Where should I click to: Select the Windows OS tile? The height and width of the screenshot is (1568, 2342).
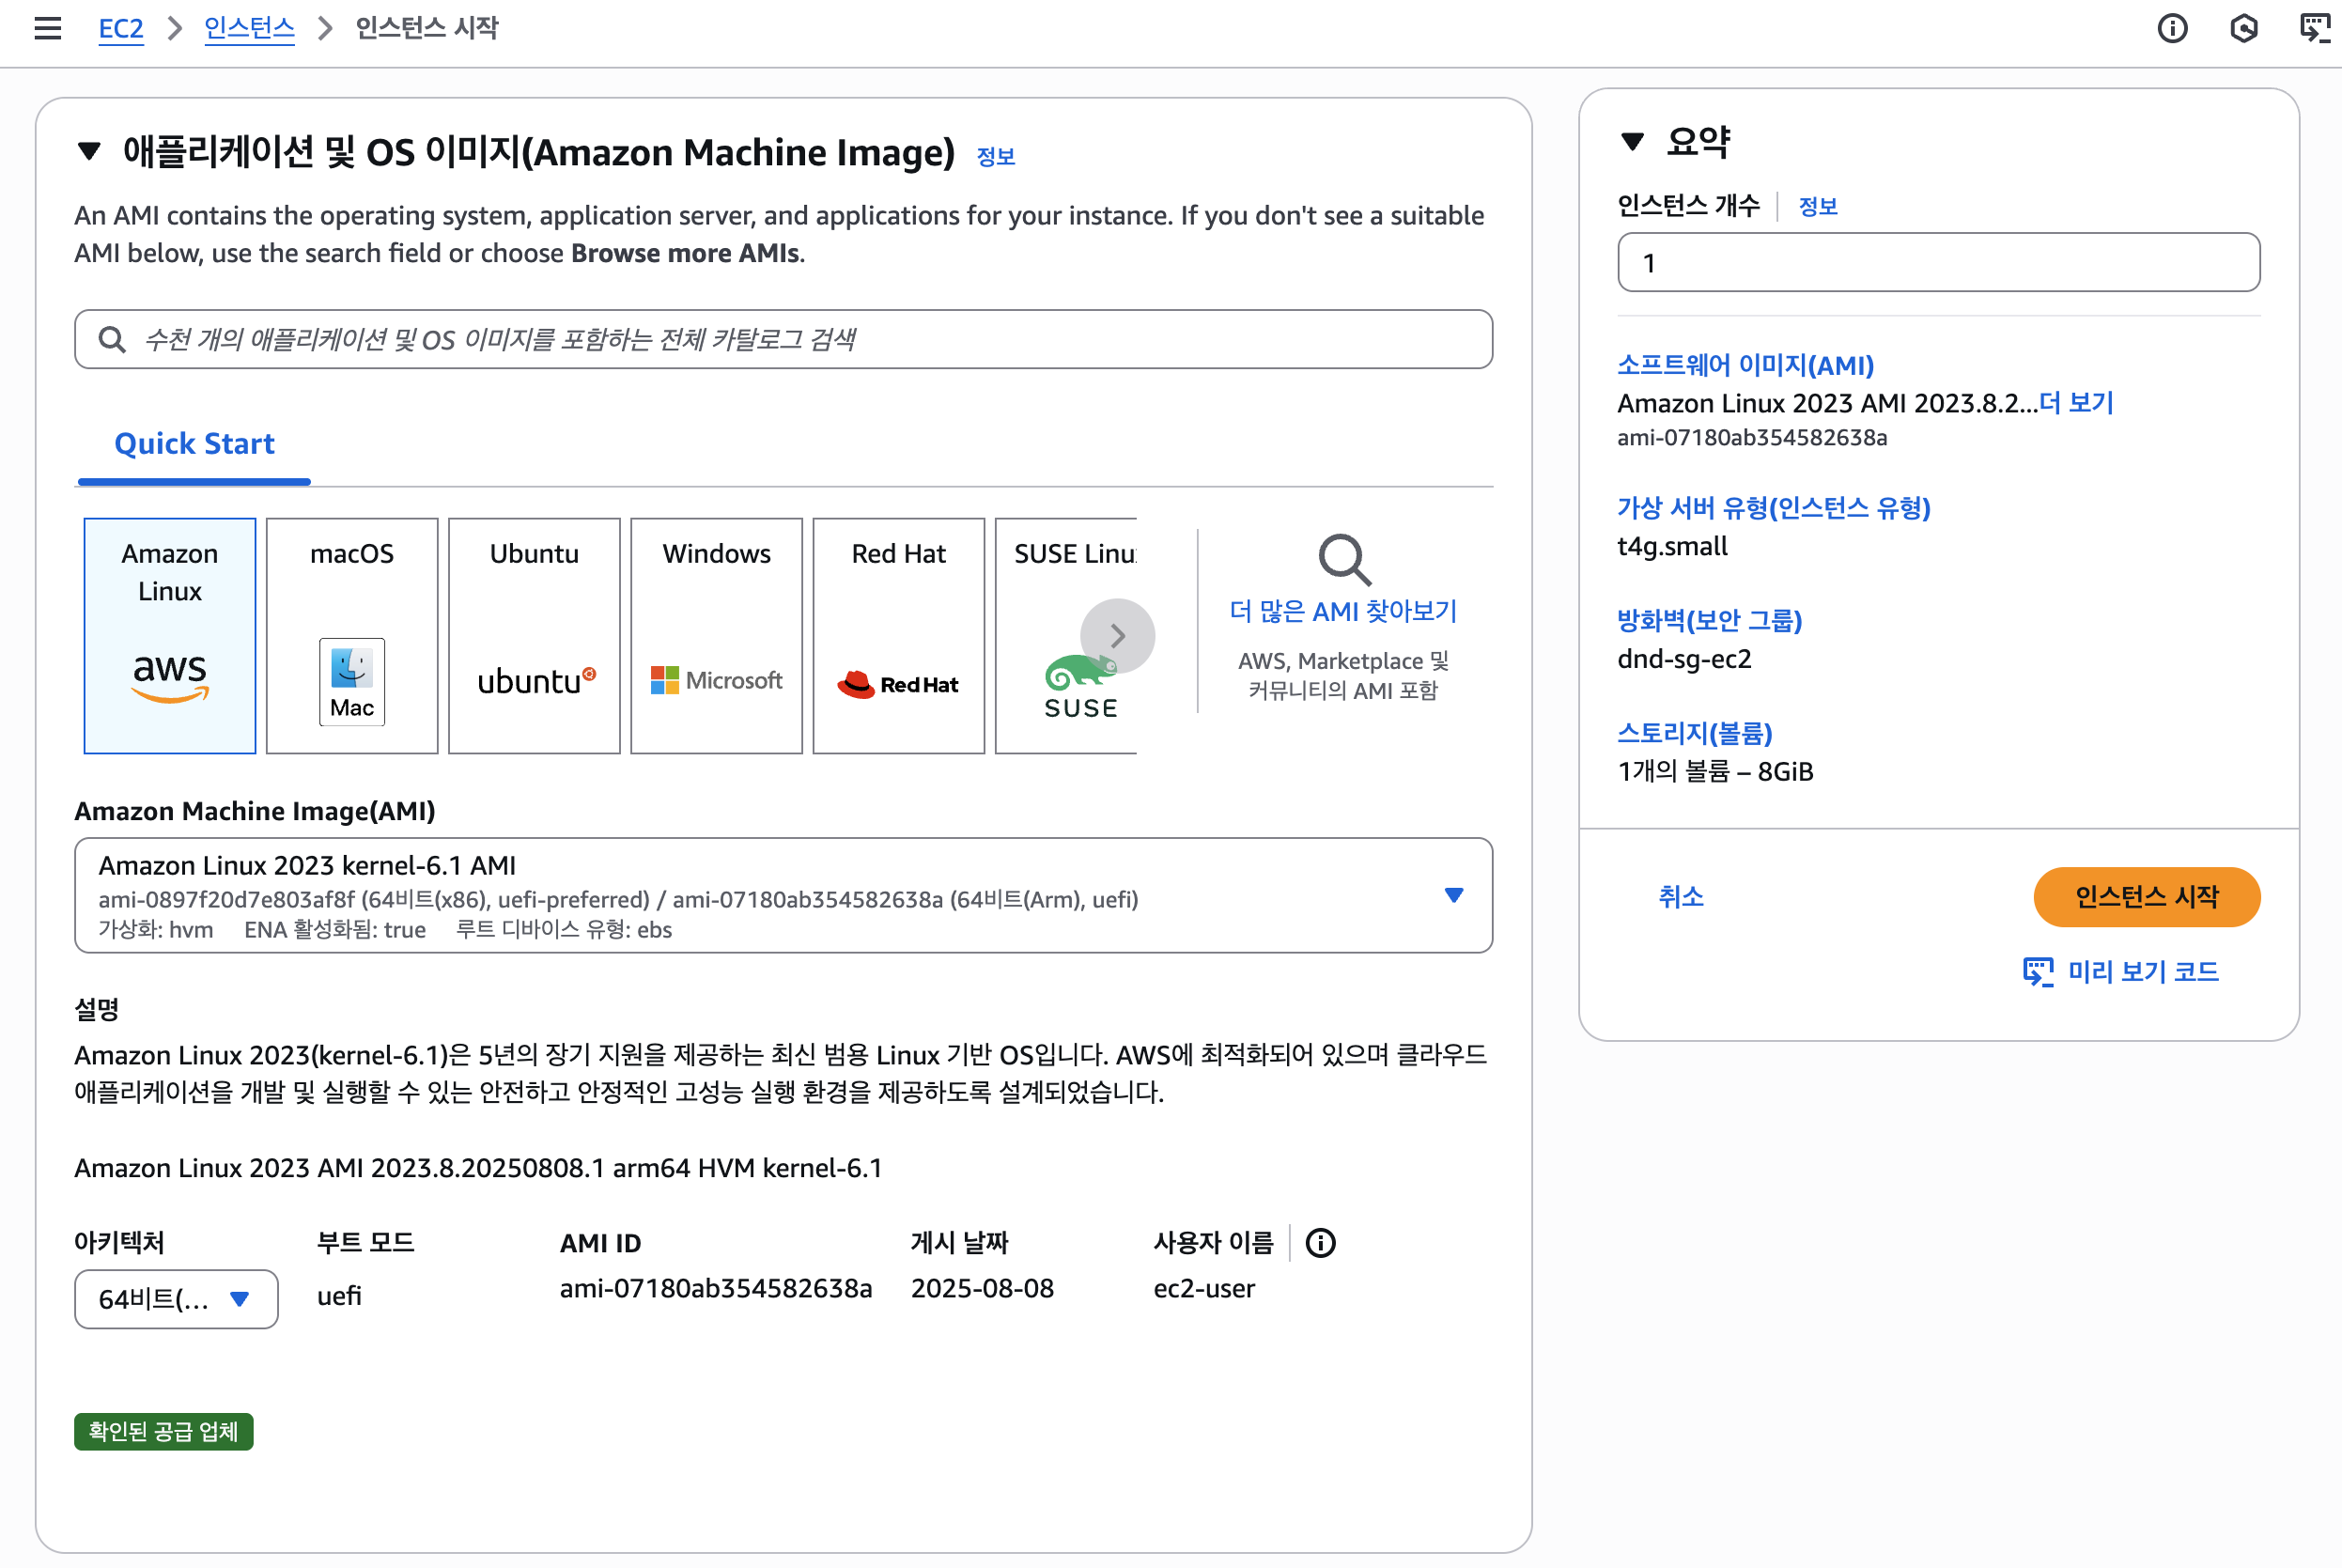(x=716, y=635)
